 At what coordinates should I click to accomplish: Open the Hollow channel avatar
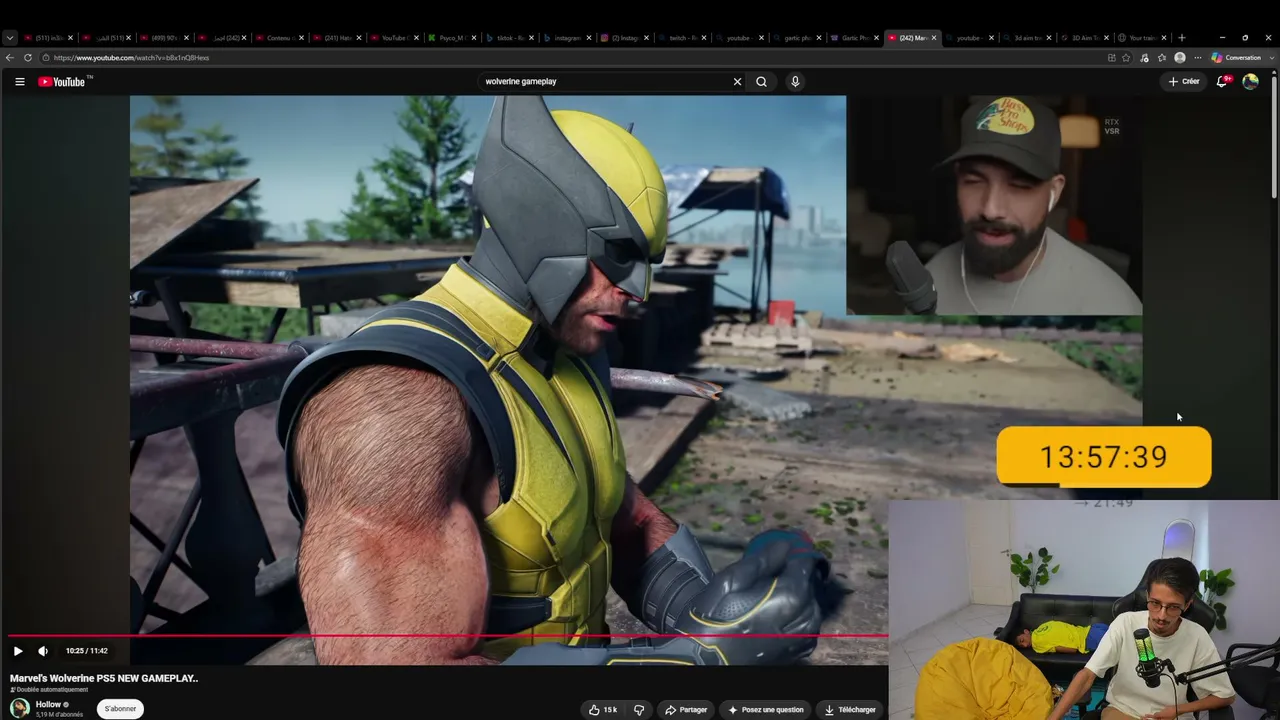pos(19,708)
